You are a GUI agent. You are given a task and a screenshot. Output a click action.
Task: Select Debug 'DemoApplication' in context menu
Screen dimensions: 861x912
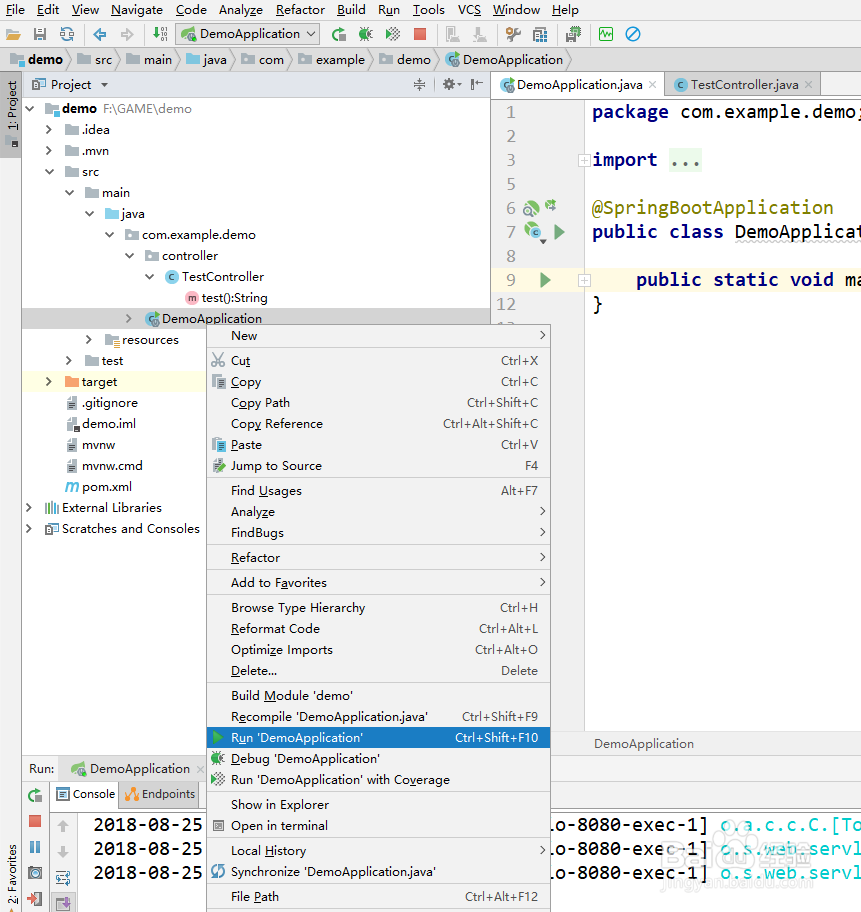pyautogui.click(x=378, y=758)
